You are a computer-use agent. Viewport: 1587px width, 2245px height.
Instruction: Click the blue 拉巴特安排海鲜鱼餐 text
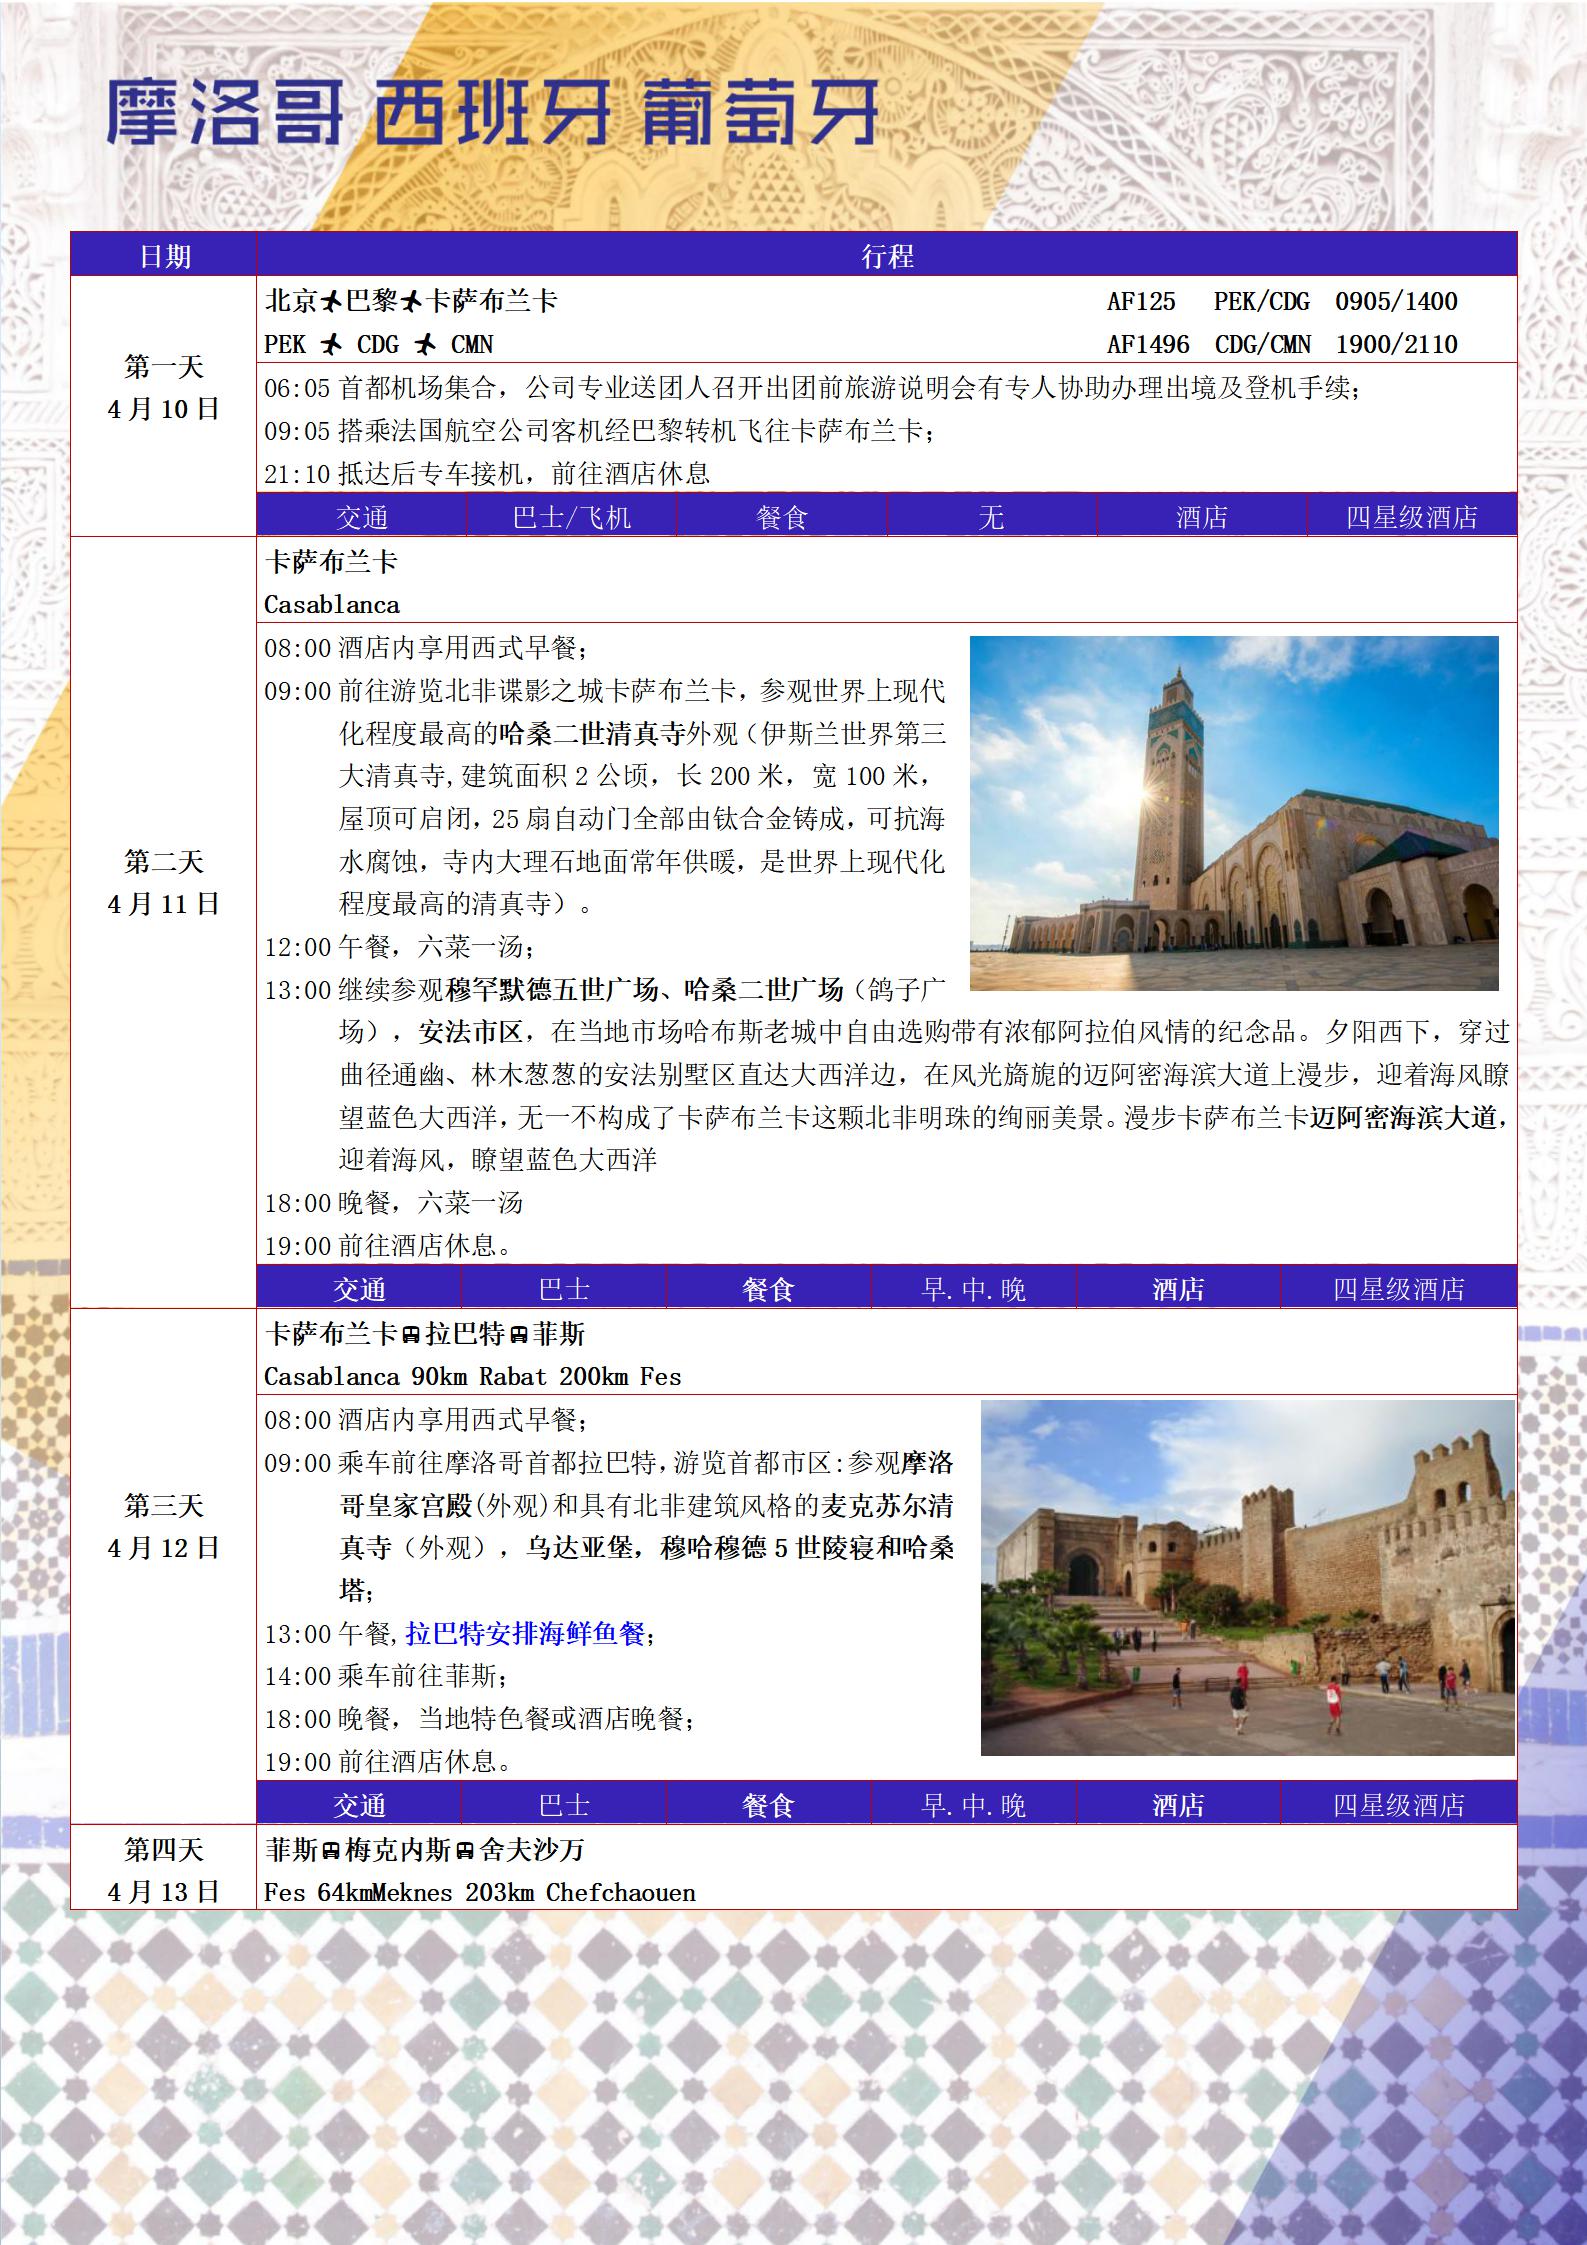(x=524, y=1634)
